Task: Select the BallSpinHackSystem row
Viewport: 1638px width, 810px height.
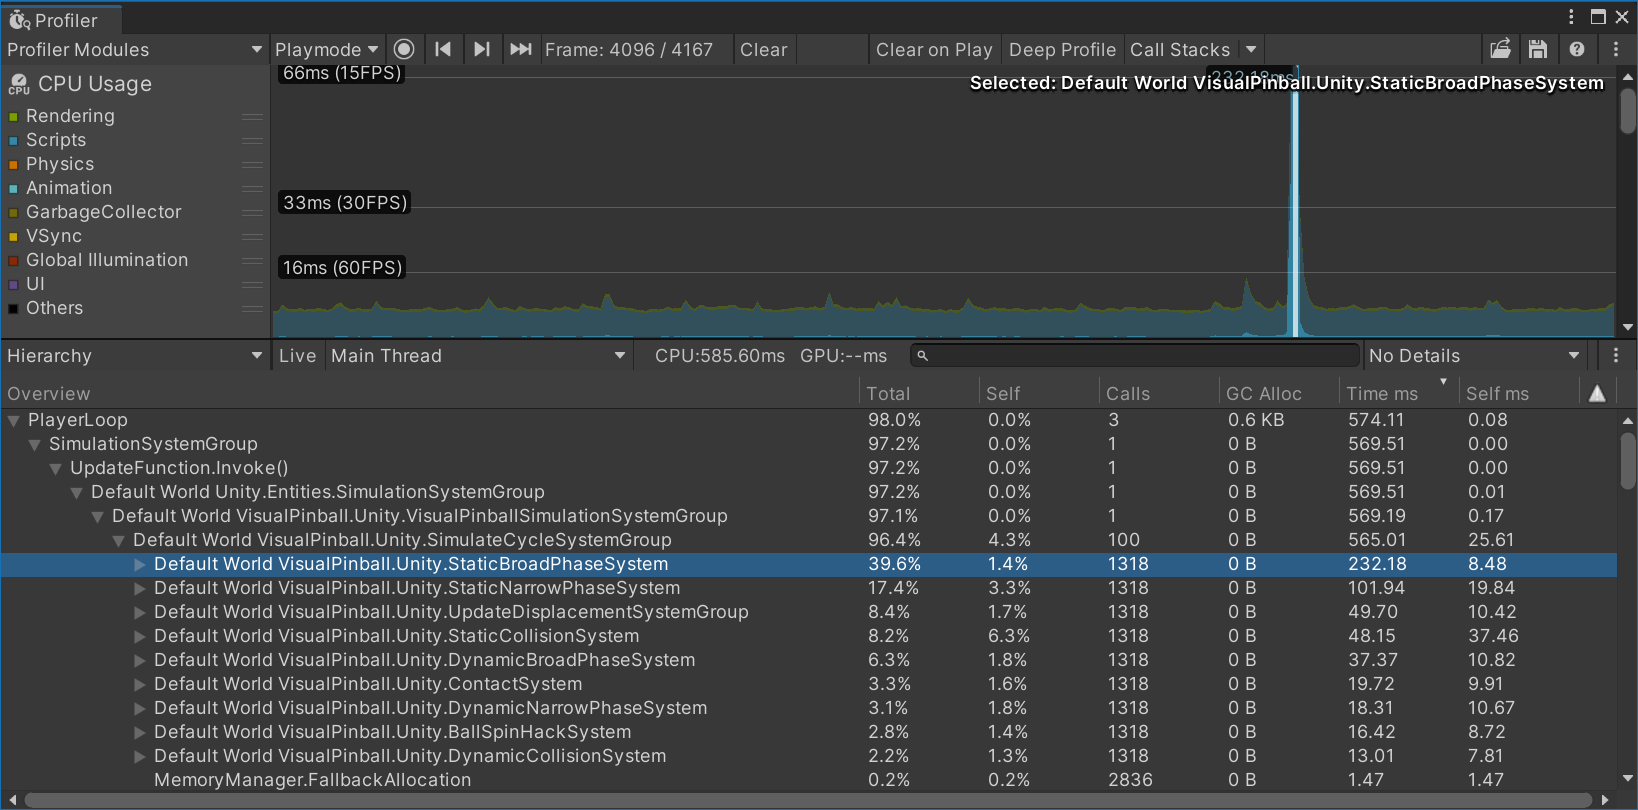Action: point(808,732)
